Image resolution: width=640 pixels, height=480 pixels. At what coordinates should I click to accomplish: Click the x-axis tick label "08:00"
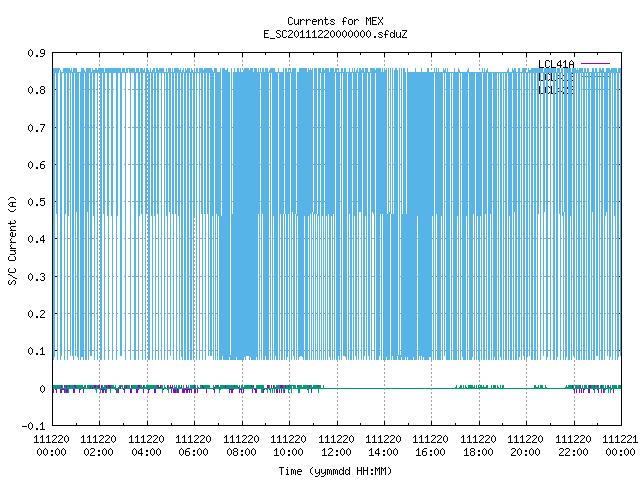click(x=241, y=452)
